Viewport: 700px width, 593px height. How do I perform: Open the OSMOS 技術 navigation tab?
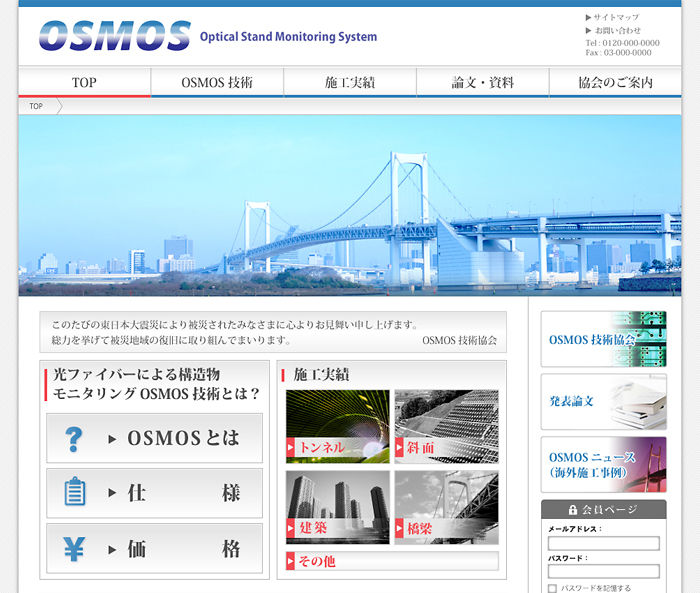(x=217, y=82)
